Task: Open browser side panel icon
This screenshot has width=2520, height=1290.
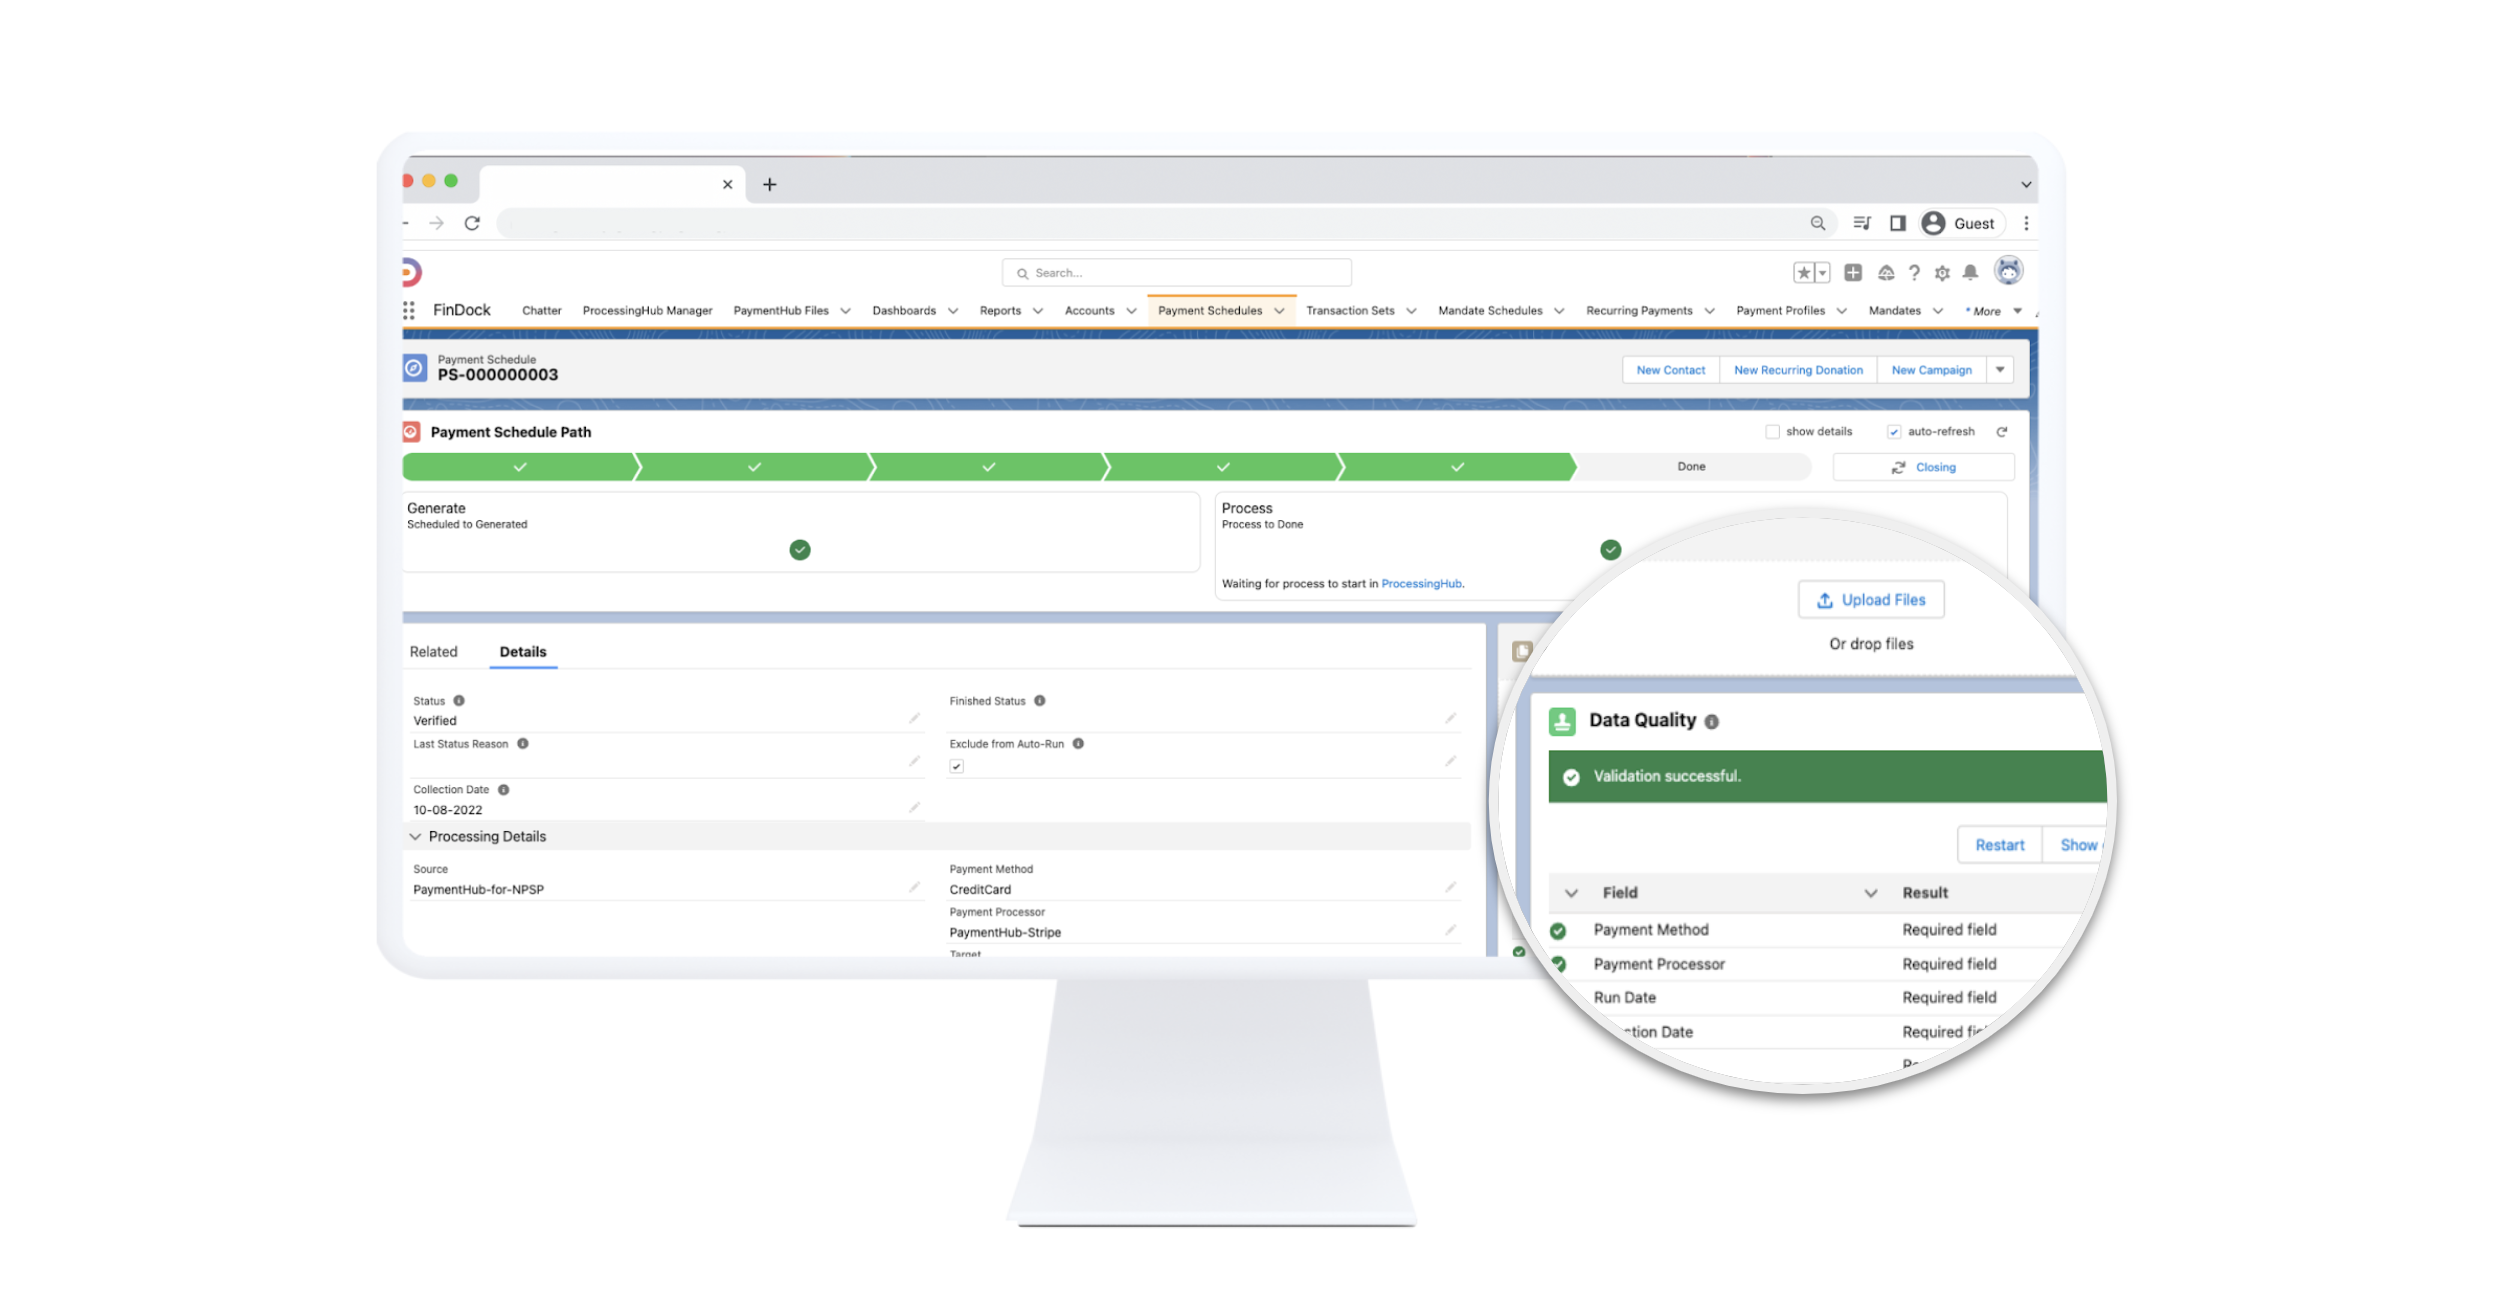Action: 1897,223
